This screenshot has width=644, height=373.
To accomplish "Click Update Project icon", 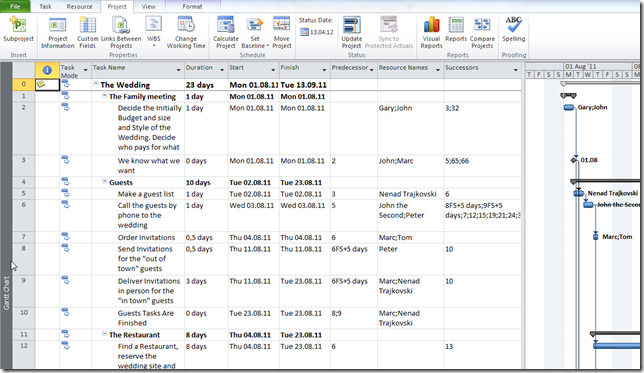I will [x=352, y=25].
